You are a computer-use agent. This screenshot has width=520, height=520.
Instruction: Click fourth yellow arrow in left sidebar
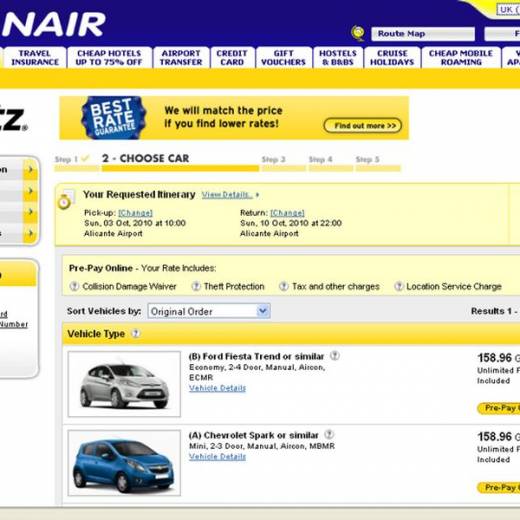(x=31, y=233)
